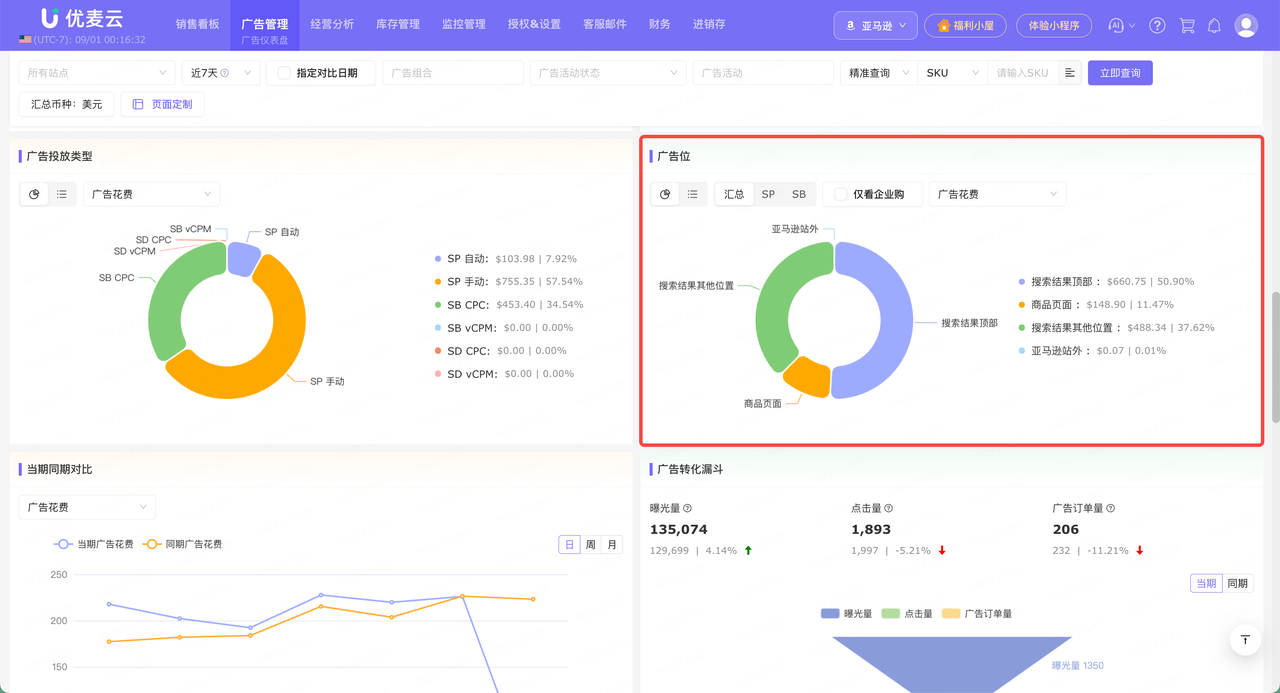Open the SKU type dropdown
The width and height of the screenshot is (1280, 693).
[952, 73]
